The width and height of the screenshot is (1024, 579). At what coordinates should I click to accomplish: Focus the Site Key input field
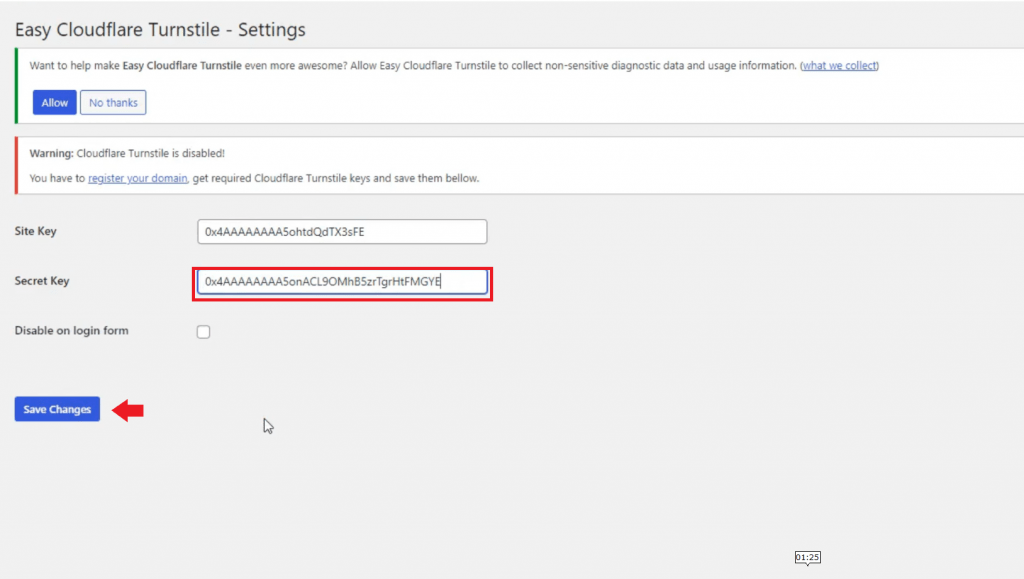pyautogui.click(x=342, y=232)
